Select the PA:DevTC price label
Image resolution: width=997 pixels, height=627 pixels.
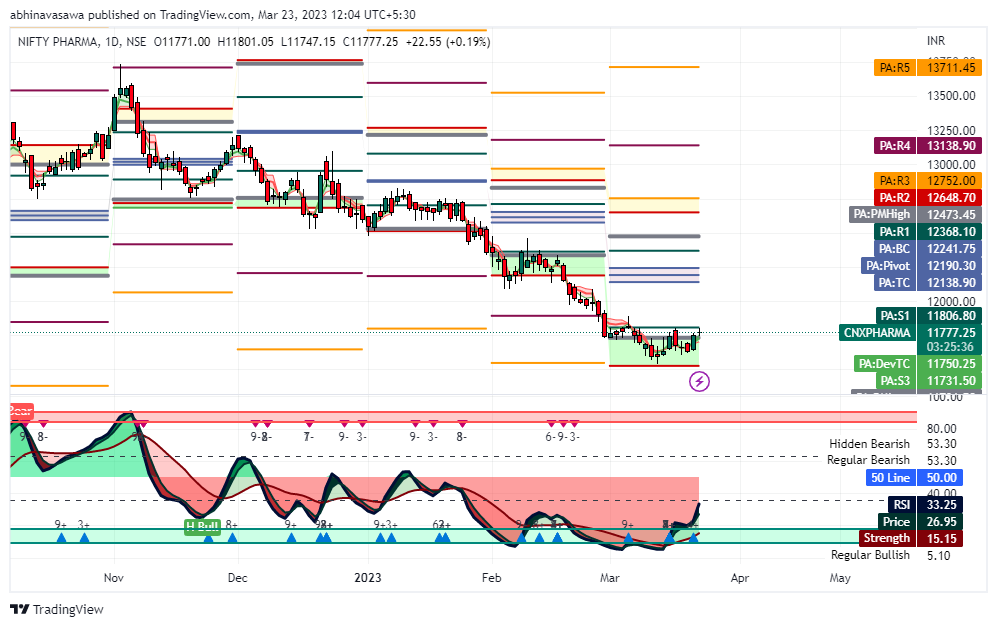click(884, 364)
